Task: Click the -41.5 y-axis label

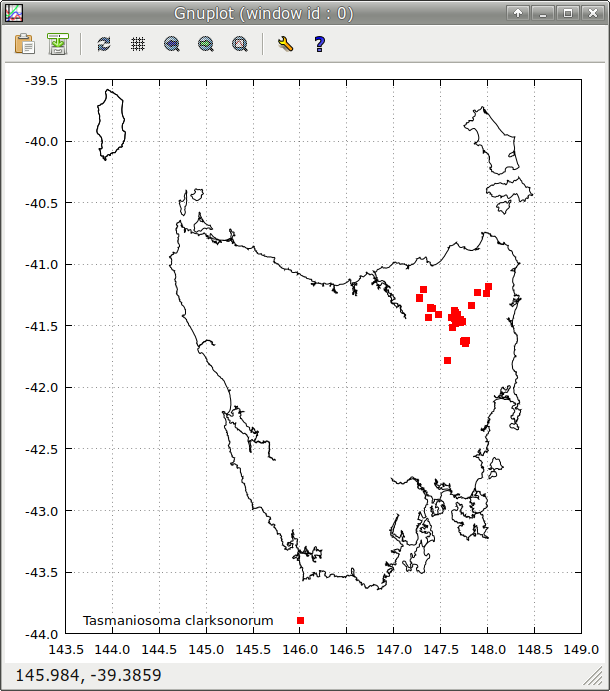Action: tap(42, 327)
